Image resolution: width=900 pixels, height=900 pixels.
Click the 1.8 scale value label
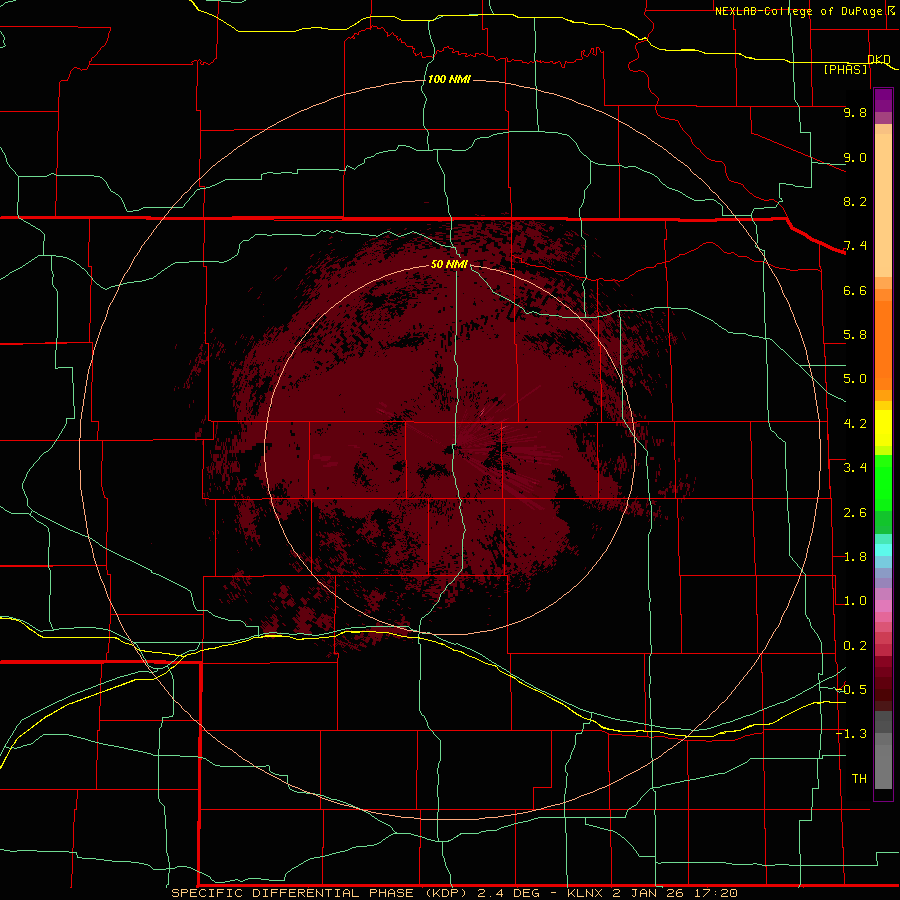[855, 557]
